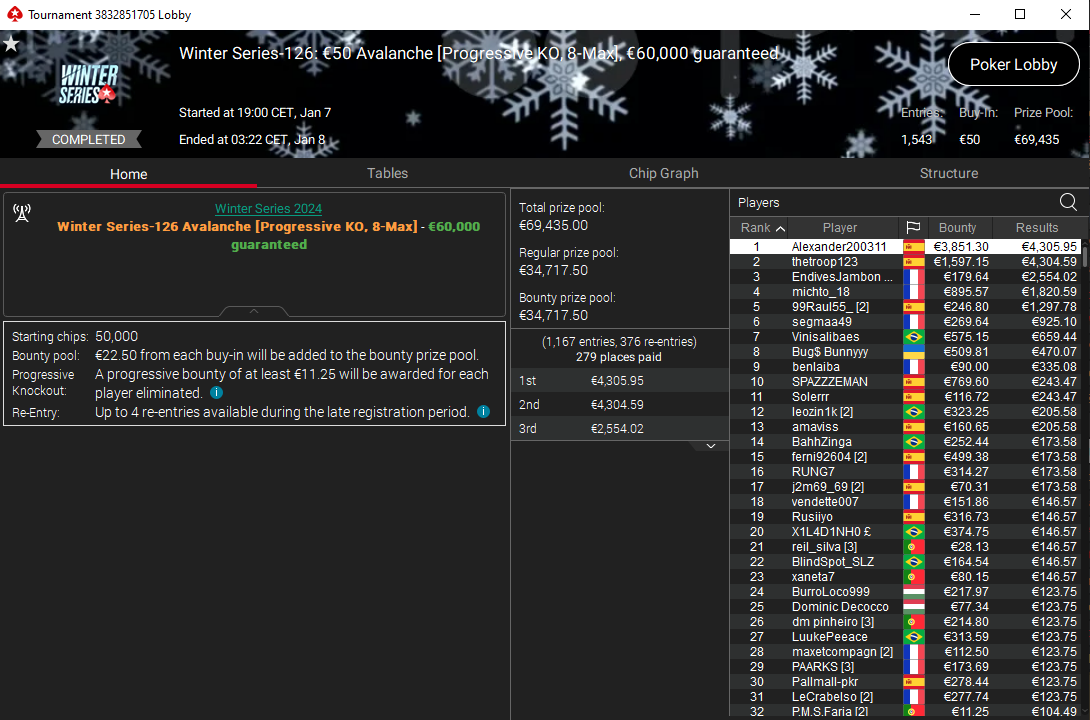Open the player search magnifier icon
Image resolution: width=1090 pixels, height=720 pixels.
point(1068,202)
